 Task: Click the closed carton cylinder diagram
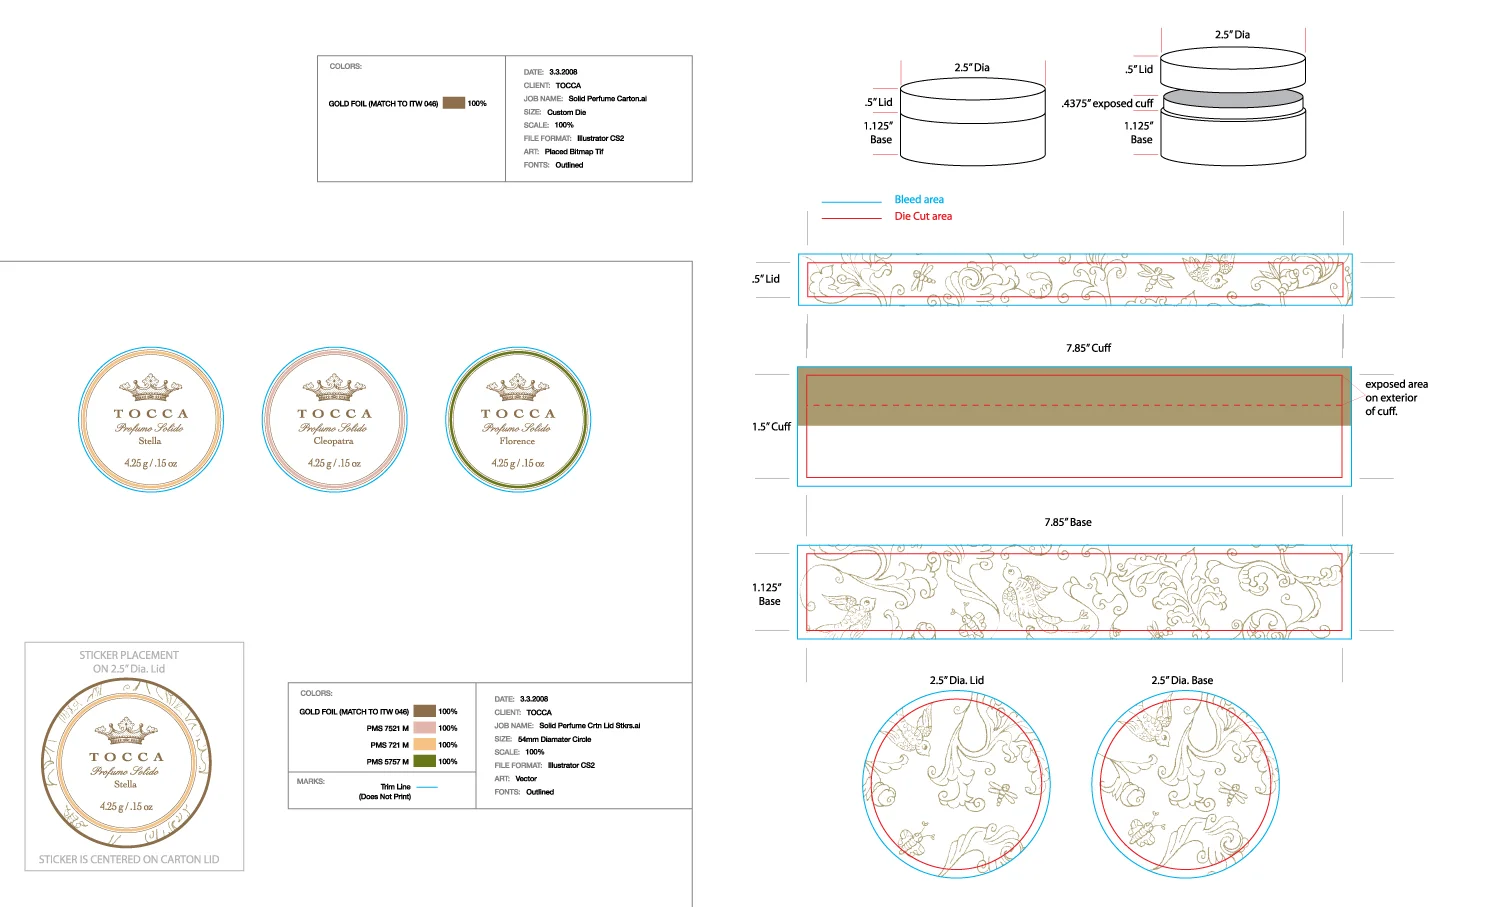[x=973, y=122]
